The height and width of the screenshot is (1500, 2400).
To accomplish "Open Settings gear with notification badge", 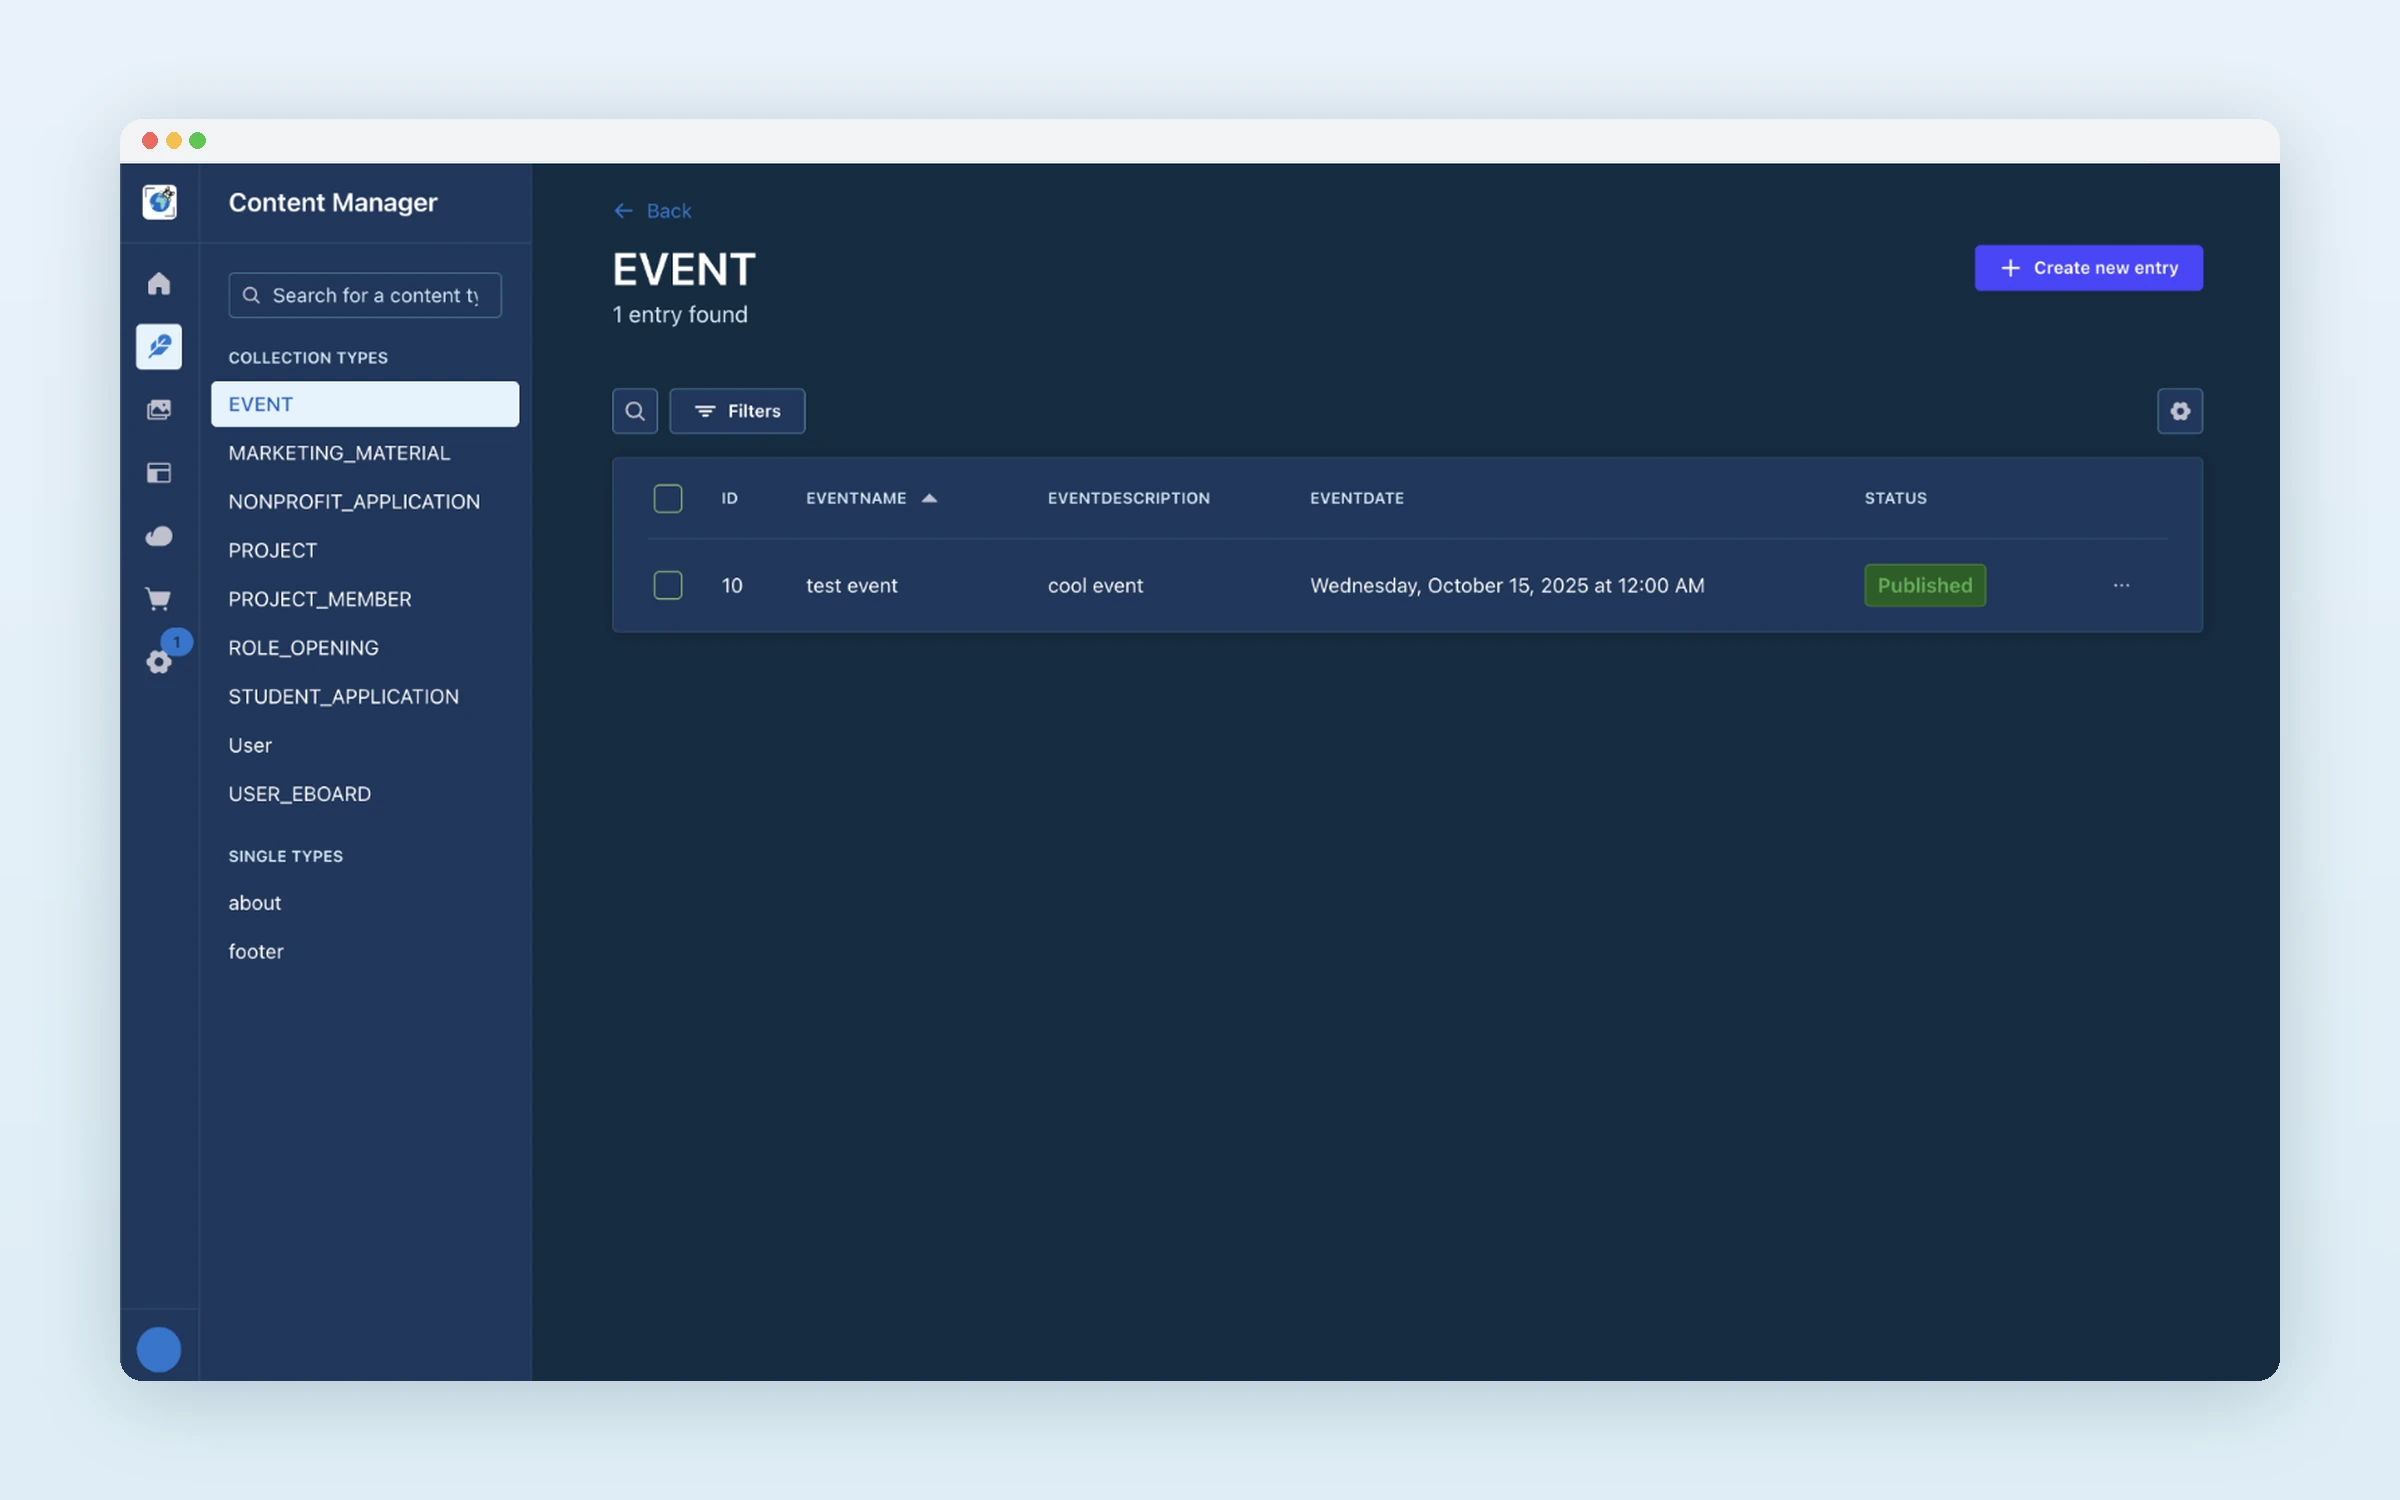I will click(x=159, y=661).
